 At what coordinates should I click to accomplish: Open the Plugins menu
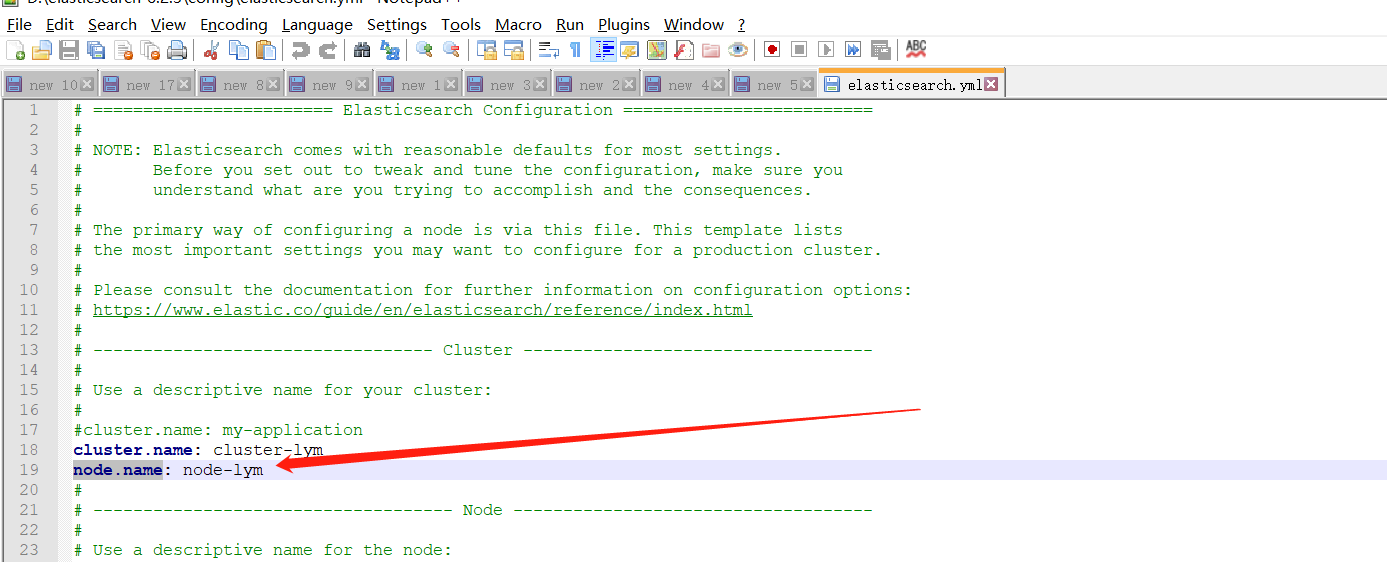click(624, 24)
